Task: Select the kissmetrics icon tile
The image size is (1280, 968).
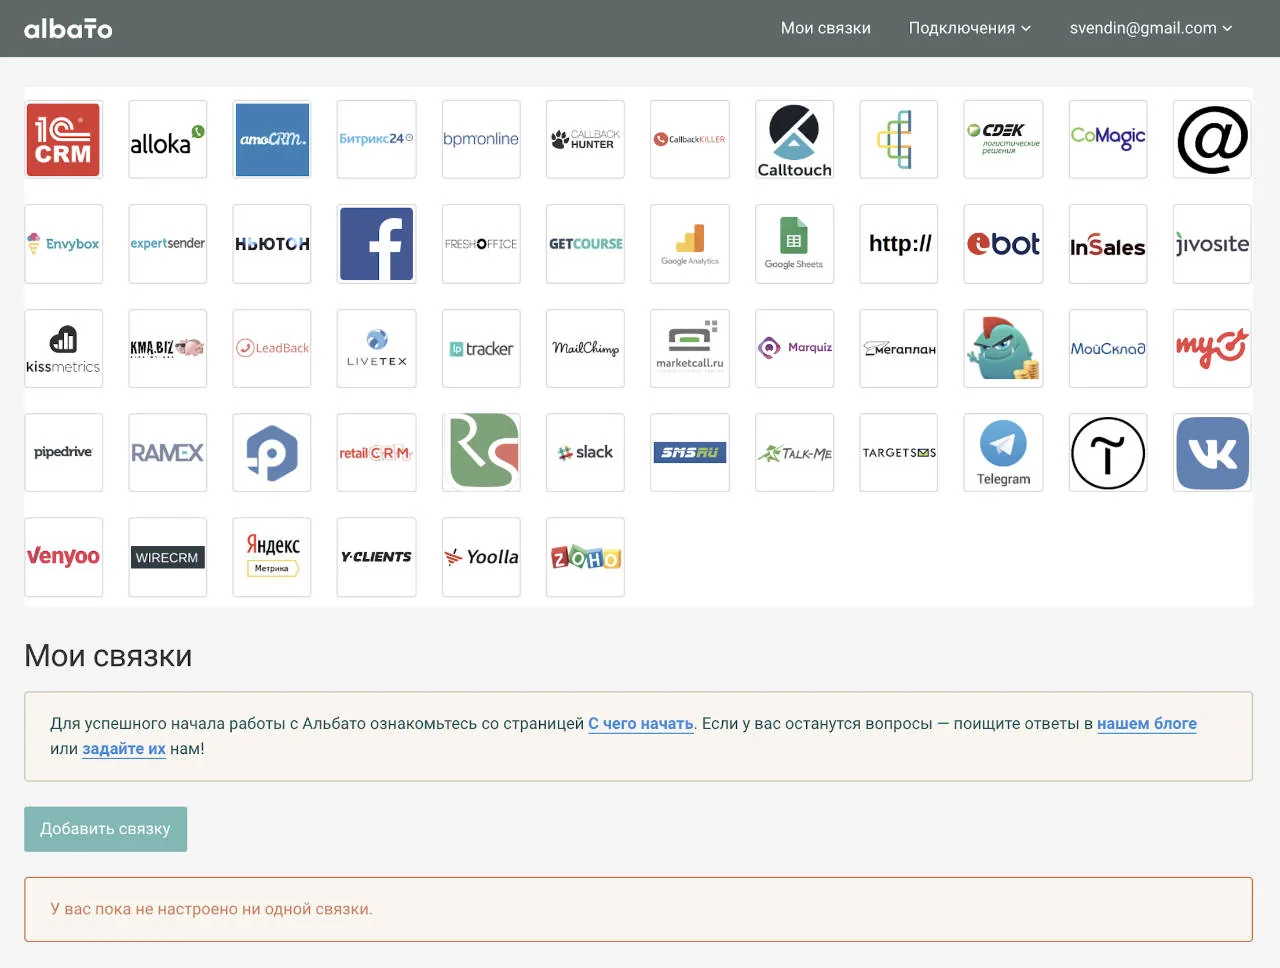Action: coord(63,348)
